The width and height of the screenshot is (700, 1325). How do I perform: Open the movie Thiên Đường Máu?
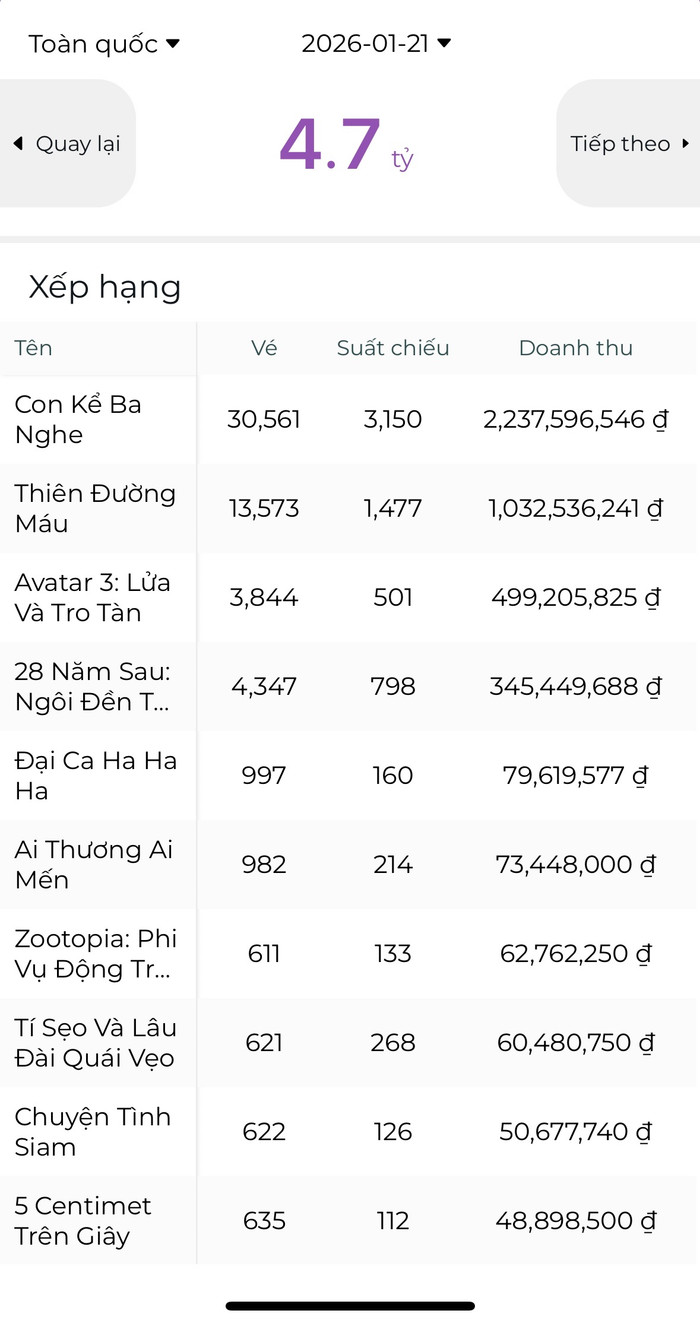(x=95, y=508)
